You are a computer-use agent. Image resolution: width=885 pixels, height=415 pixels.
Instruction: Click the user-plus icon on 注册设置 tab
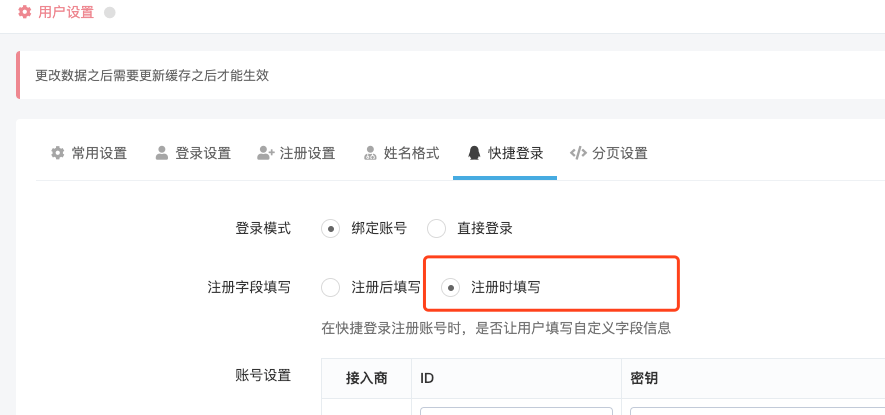265,153
